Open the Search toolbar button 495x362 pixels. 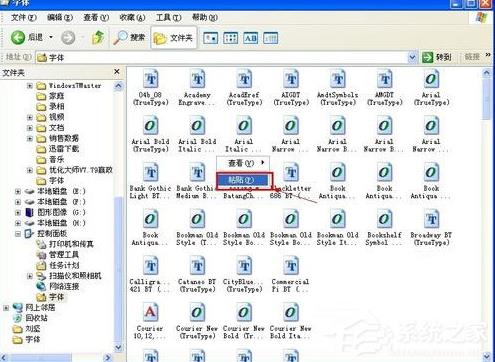pyautogui.click(x=129, y=37)
